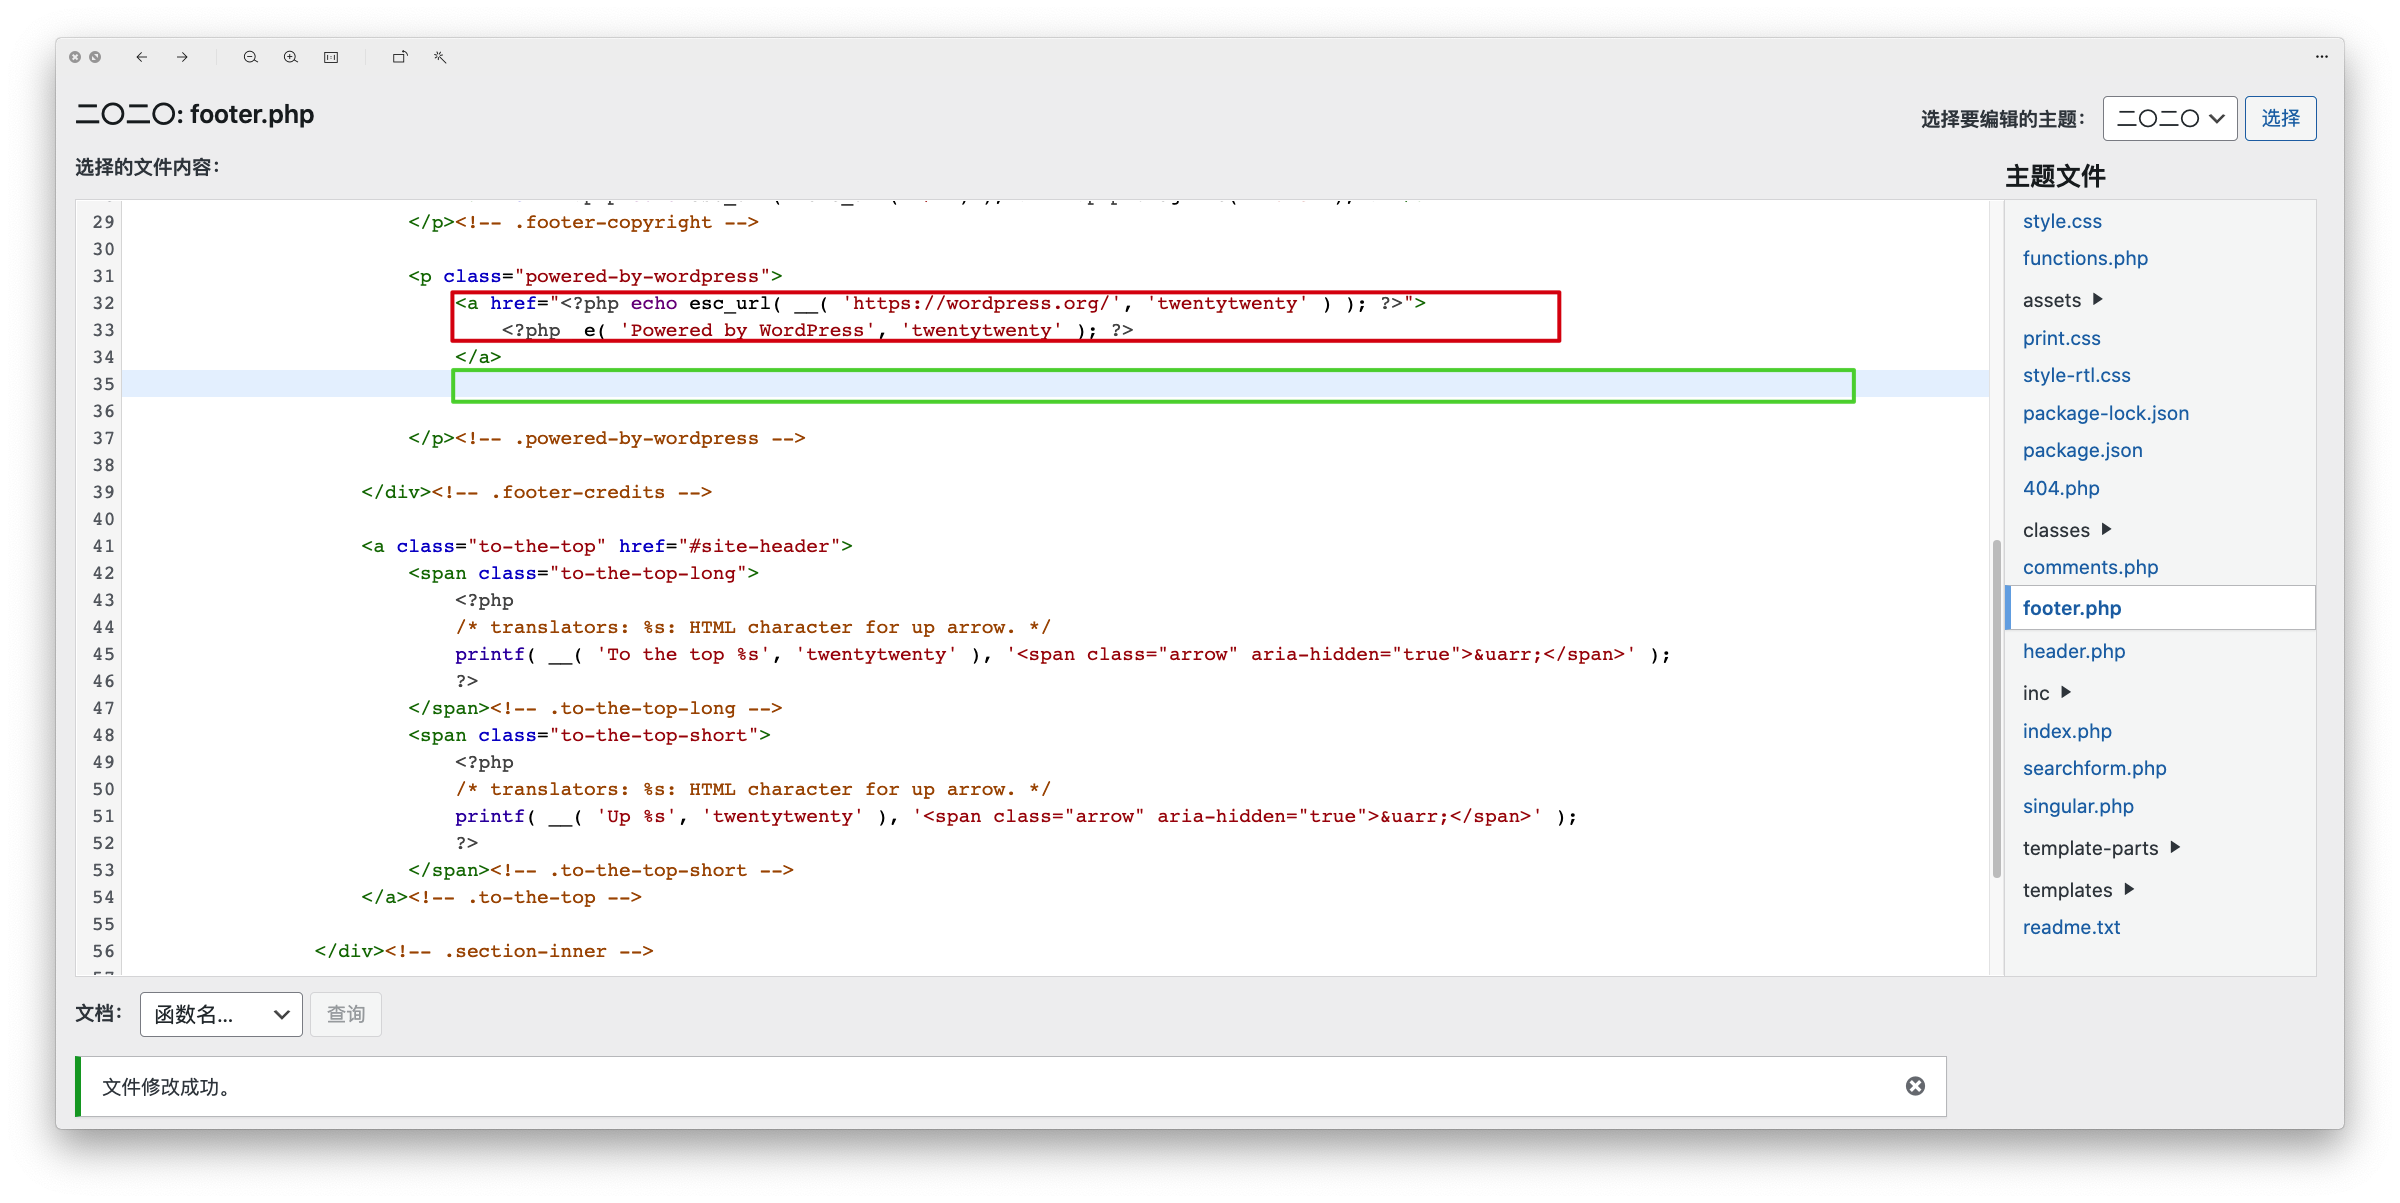Click the zoom out magnifier icon
This screenshot has height=1203, width=2400.
[251, 57]
